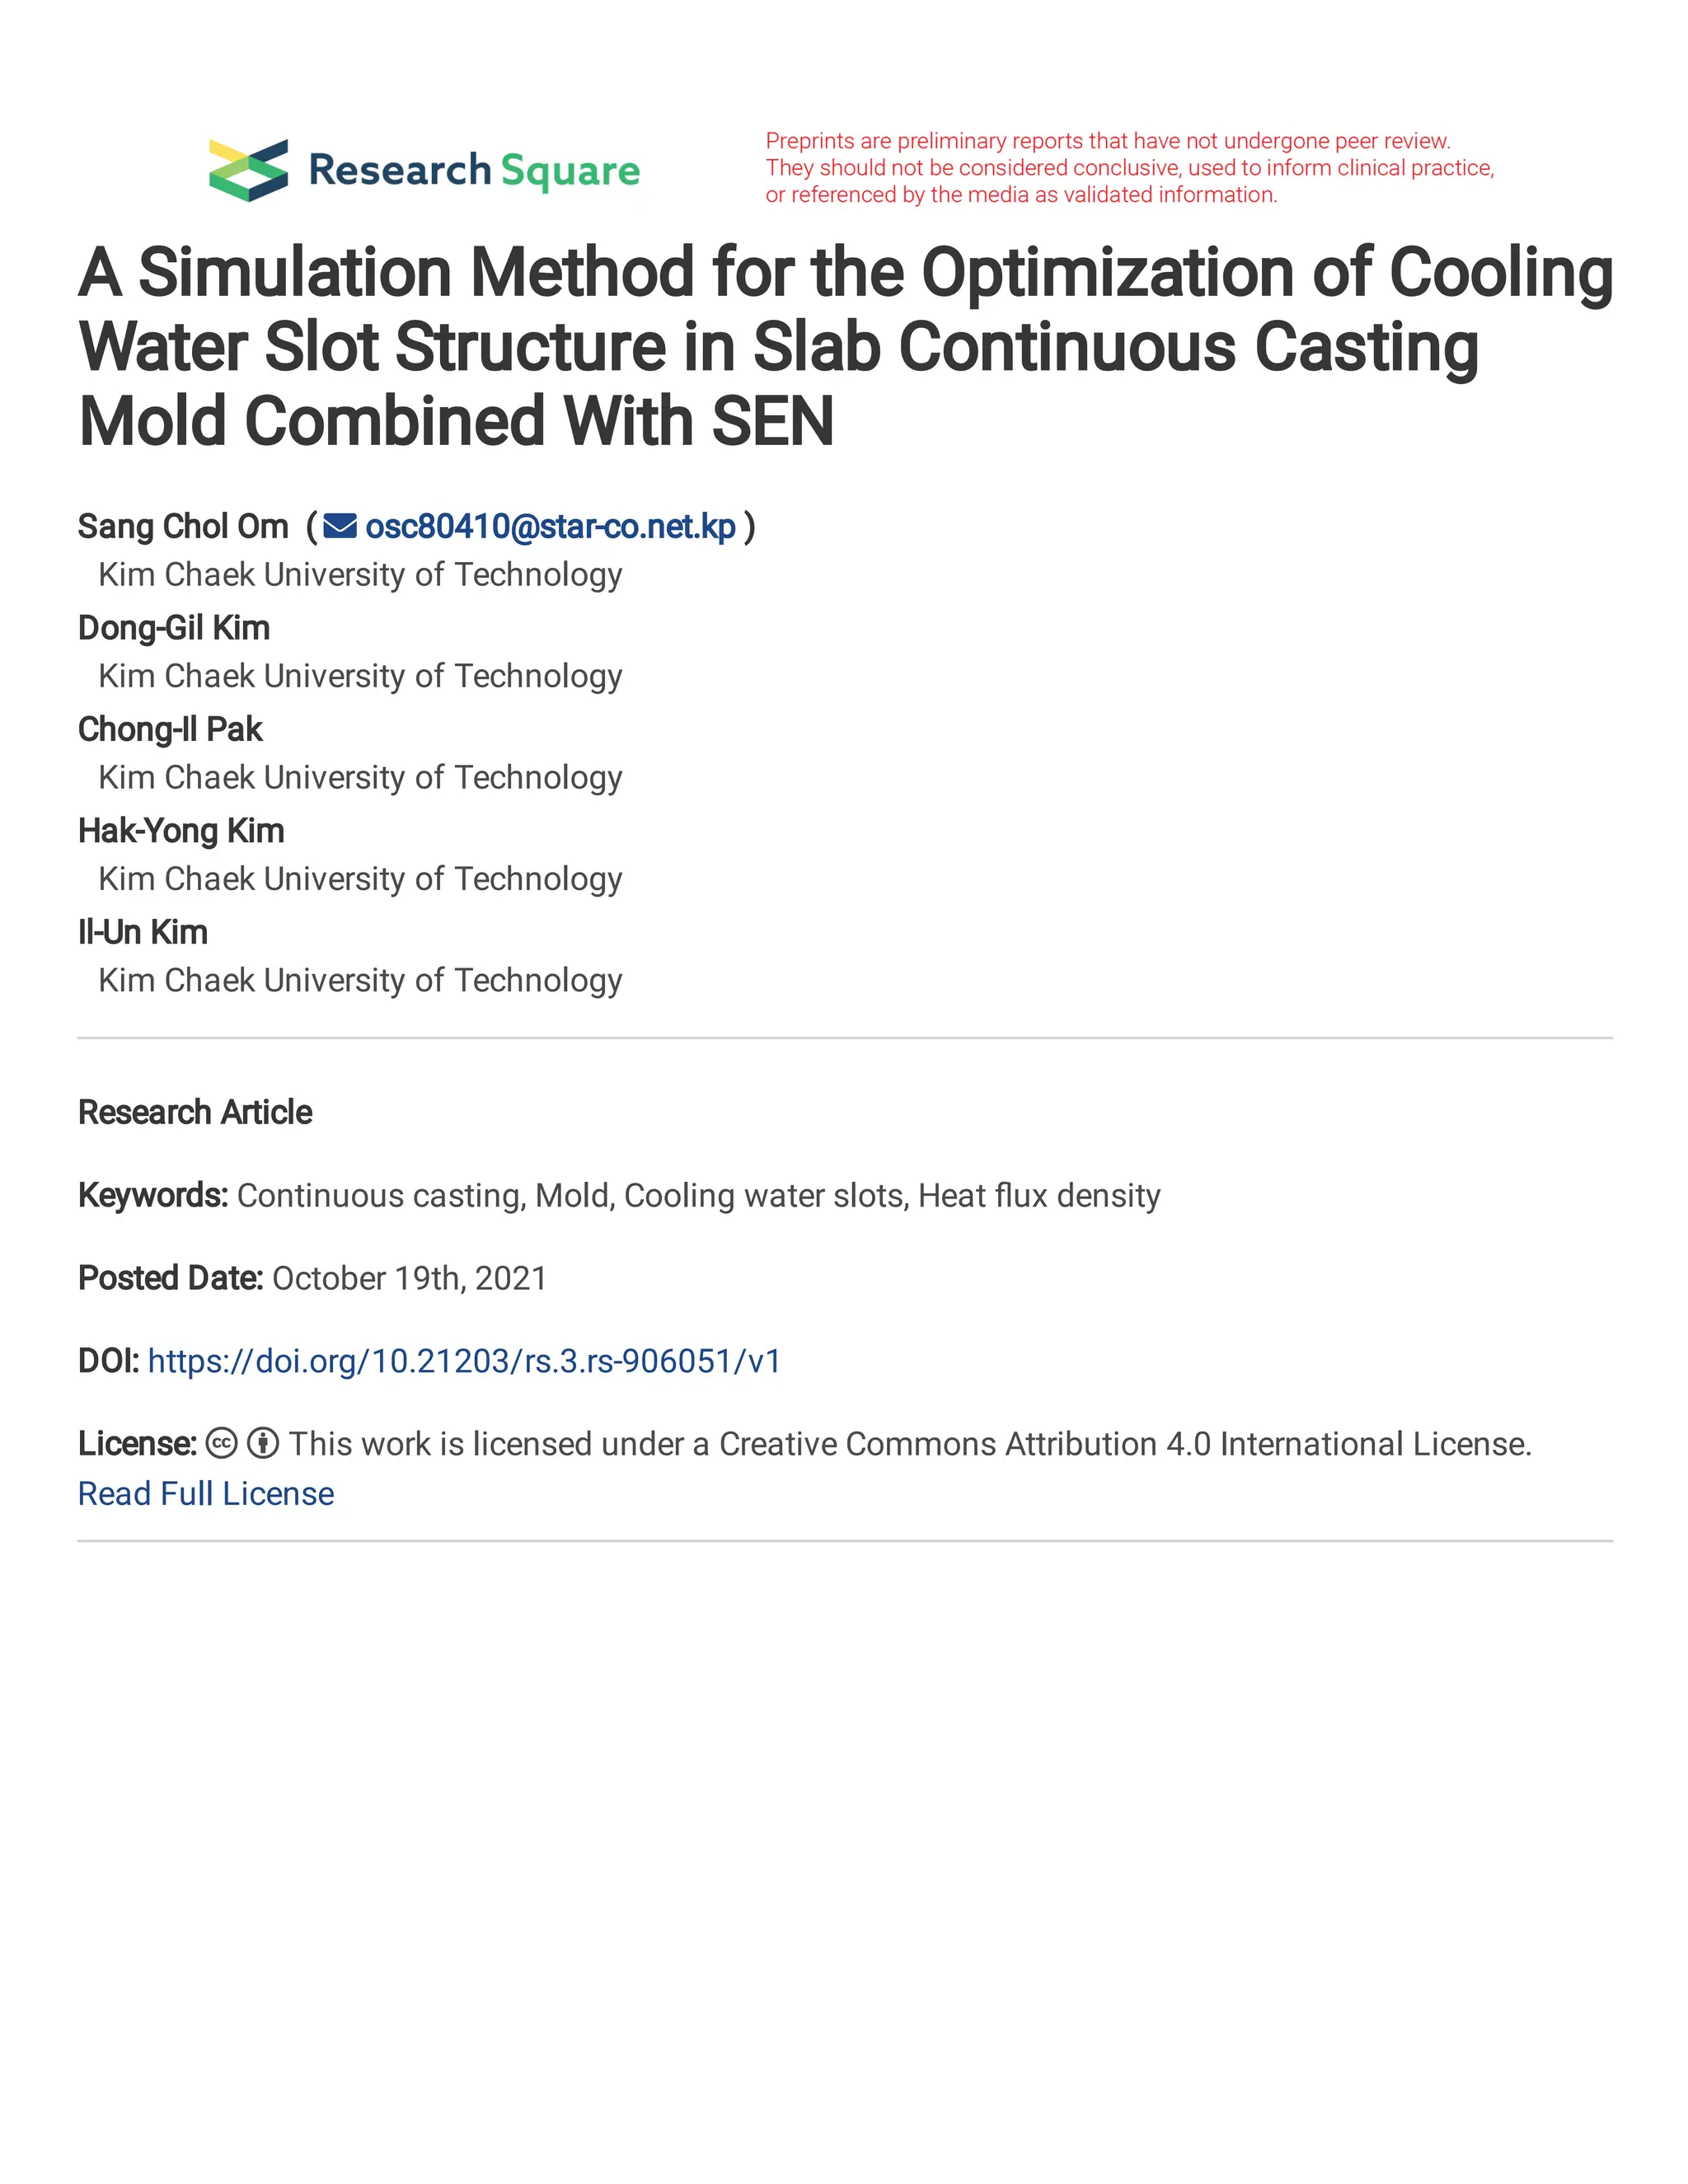Open the osc80410@star-co.net.kp email link
This screenshot has width=1688, height=2184.
[x=551, y=526]
